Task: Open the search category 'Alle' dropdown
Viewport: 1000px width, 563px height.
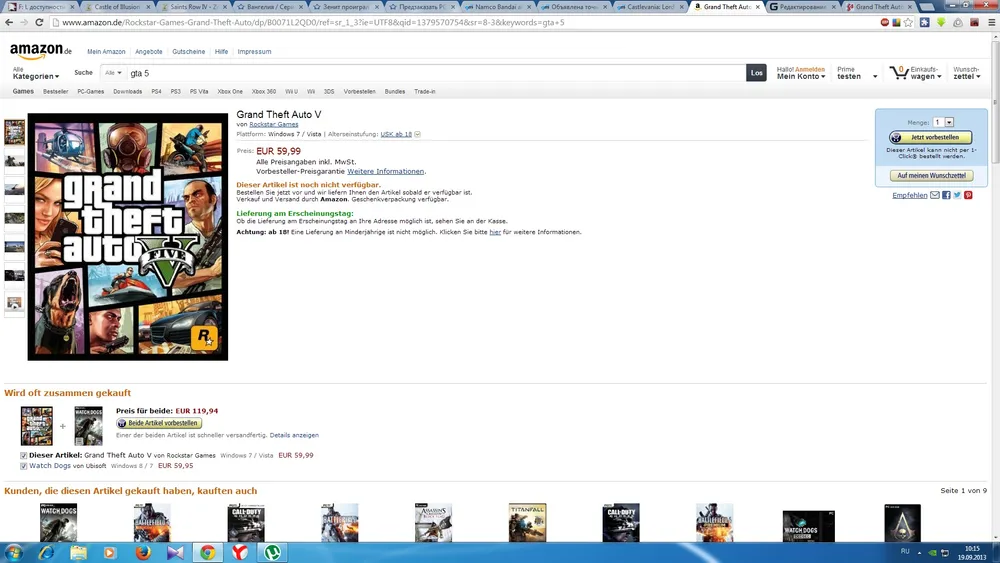Action: click(x=113, y=73)
